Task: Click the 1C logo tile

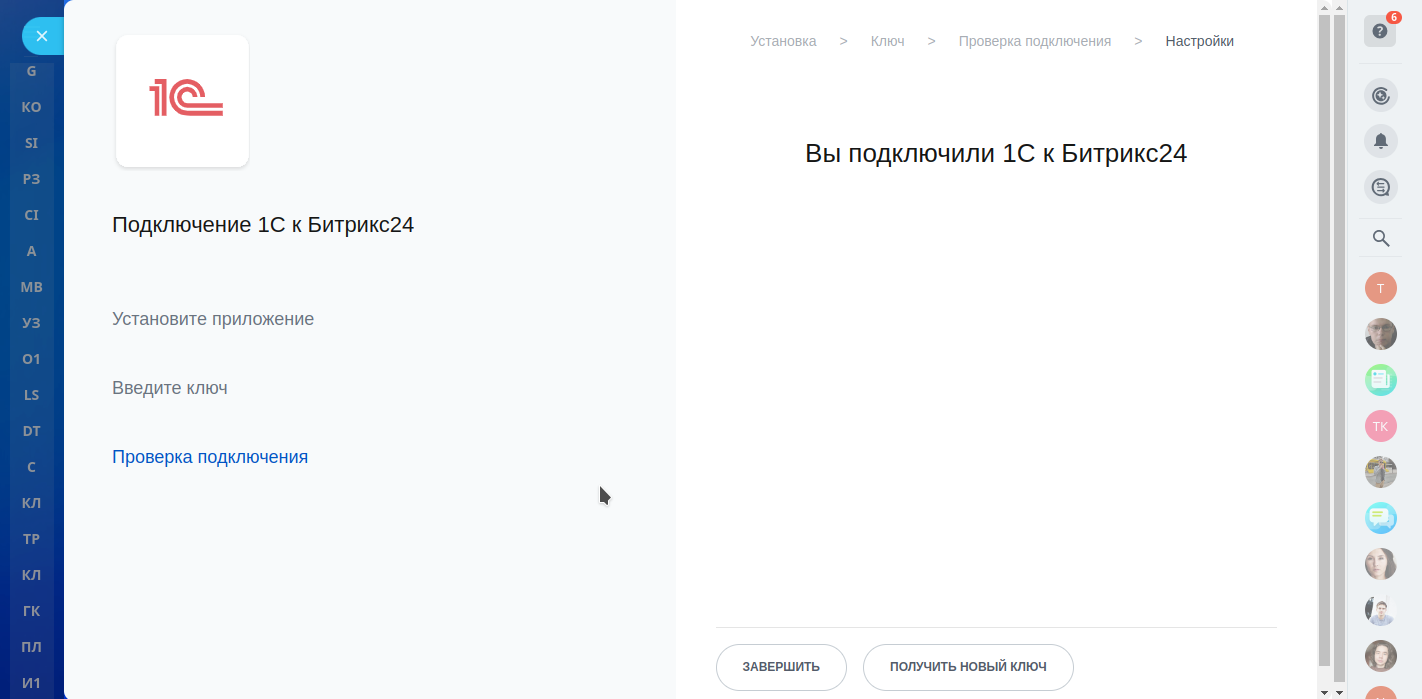Action: pyautogui.click(x=182, y=101)
